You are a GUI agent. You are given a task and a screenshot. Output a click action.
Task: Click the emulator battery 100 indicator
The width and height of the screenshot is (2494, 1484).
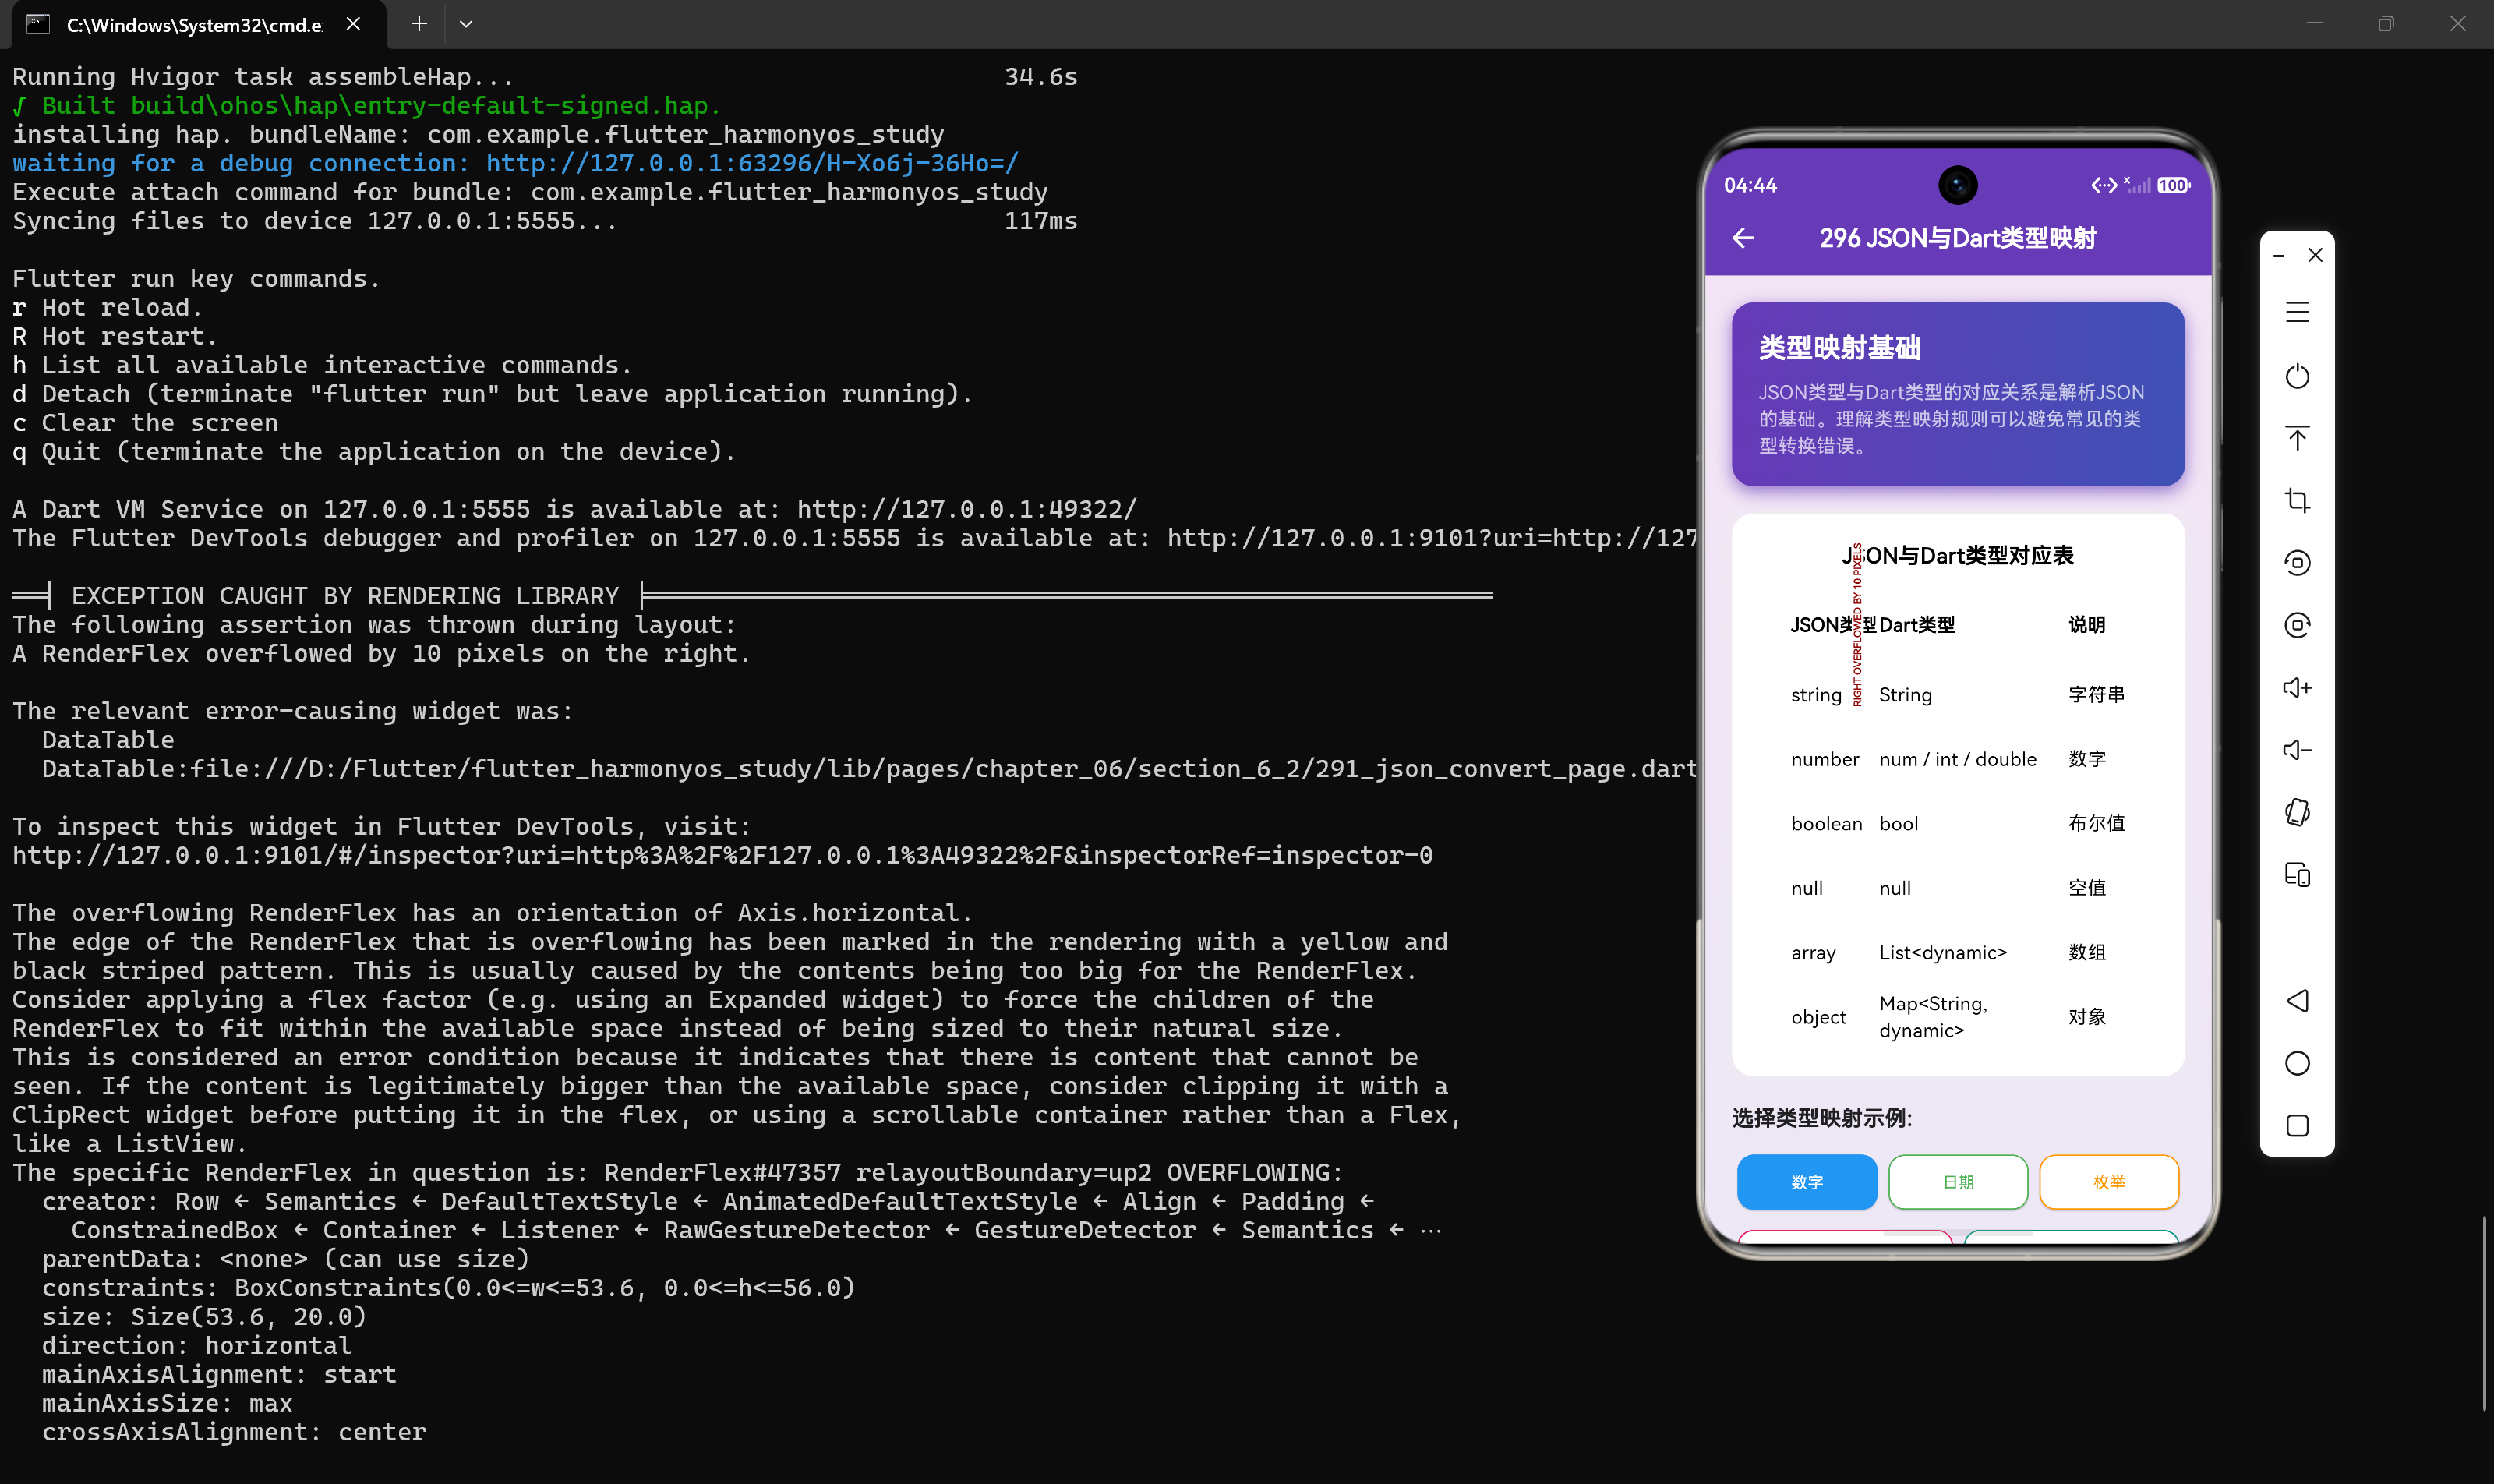click(2172, 185)
